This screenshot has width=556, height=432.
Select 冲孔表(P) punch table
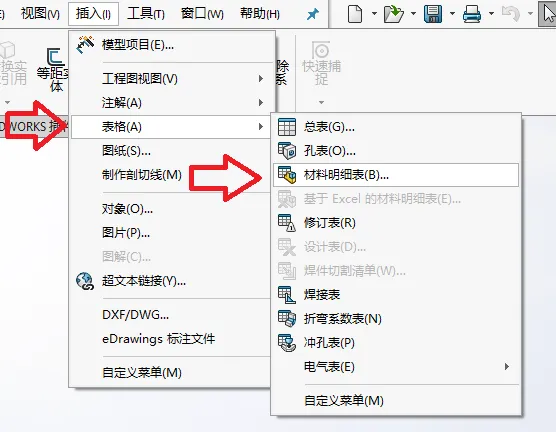point(396,343)
